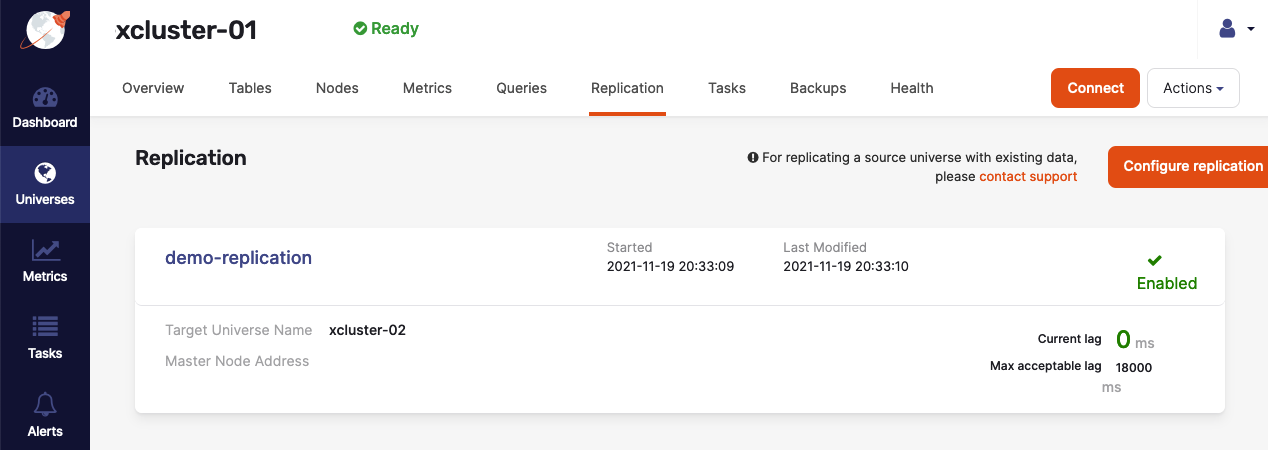Open the user menu caret
Screen dimensions: 1268x450
1251,30
